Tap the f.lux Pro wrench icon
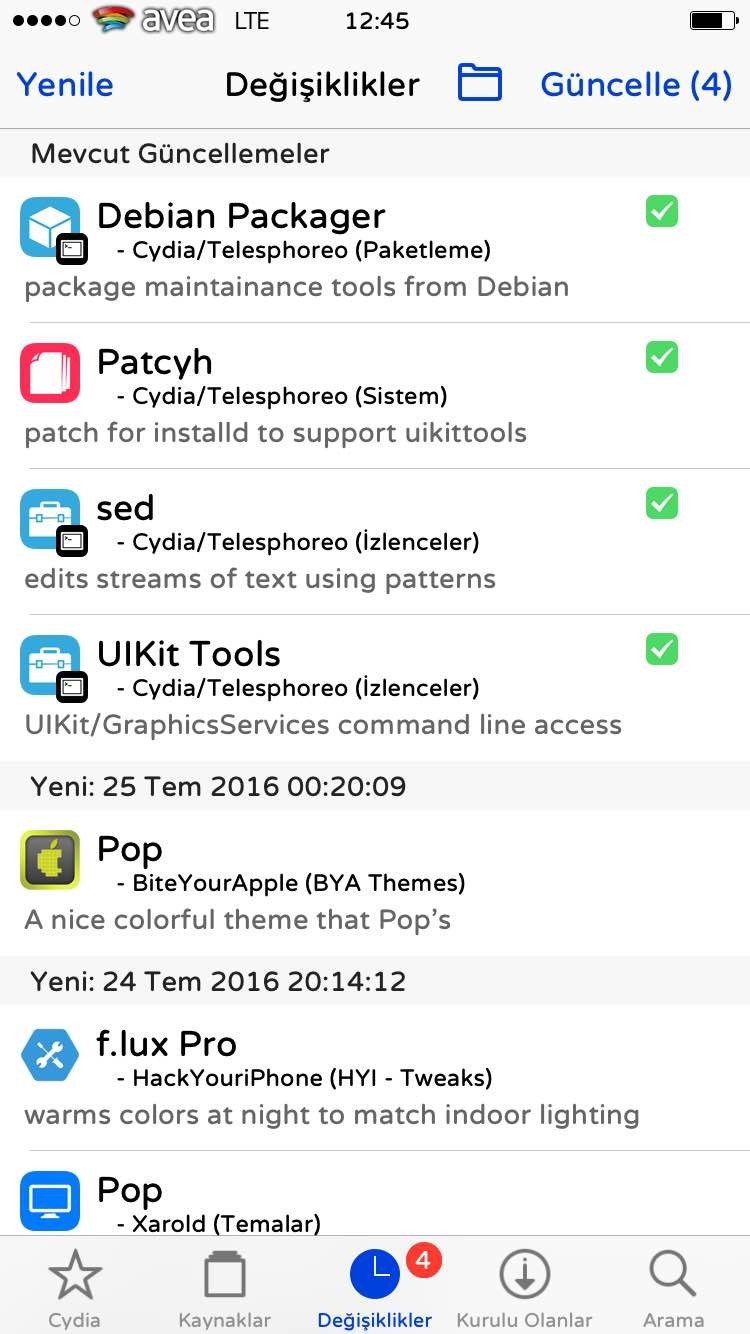 pyautogui.click(x=50, y=1055)
